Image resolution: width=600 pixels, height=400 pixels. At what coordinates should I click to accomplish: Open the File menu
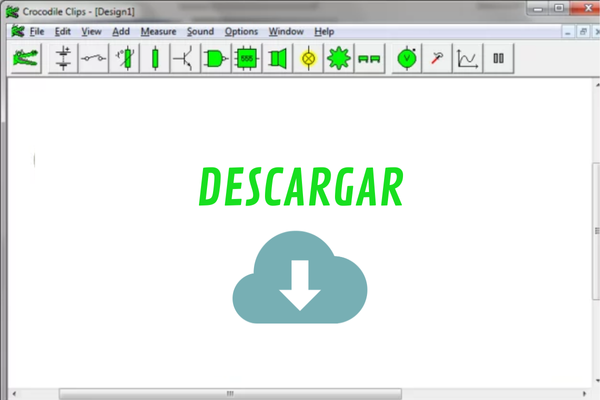tap(37, 31)
